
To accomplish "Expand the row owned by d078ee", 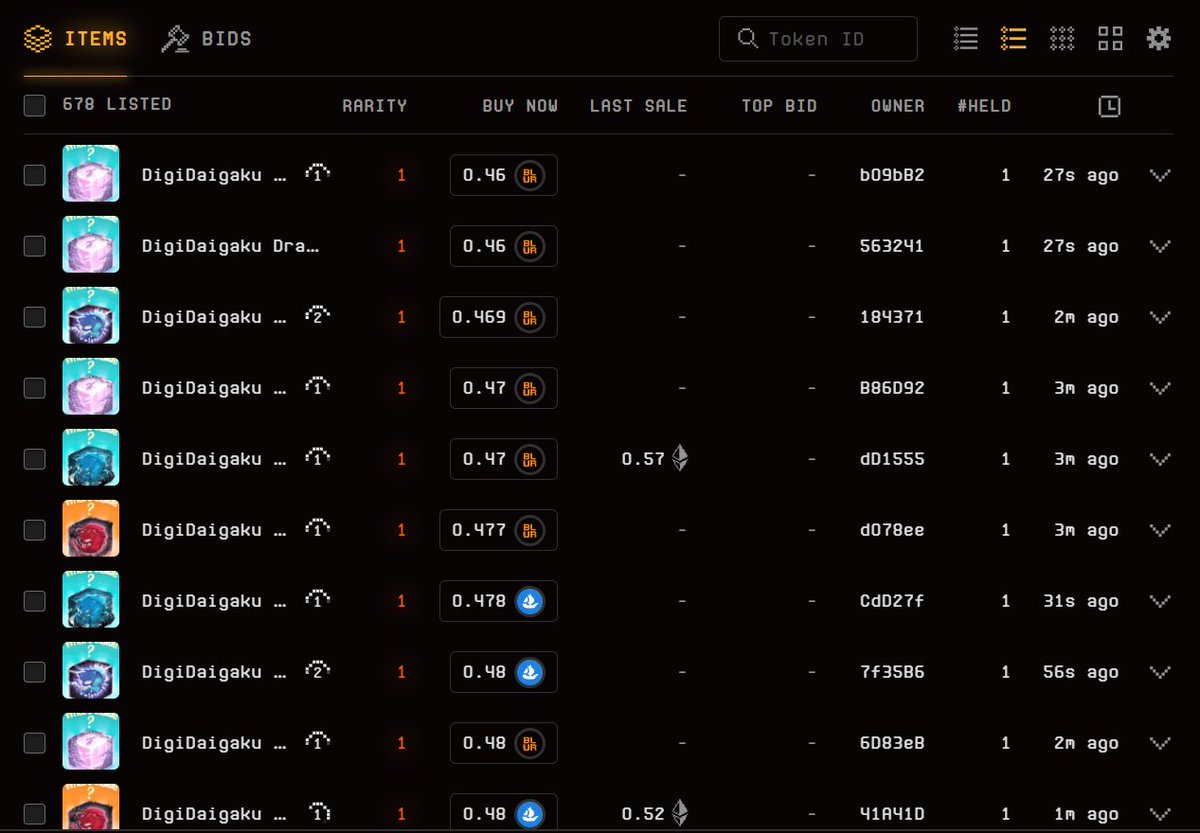I will [1160, 530].
